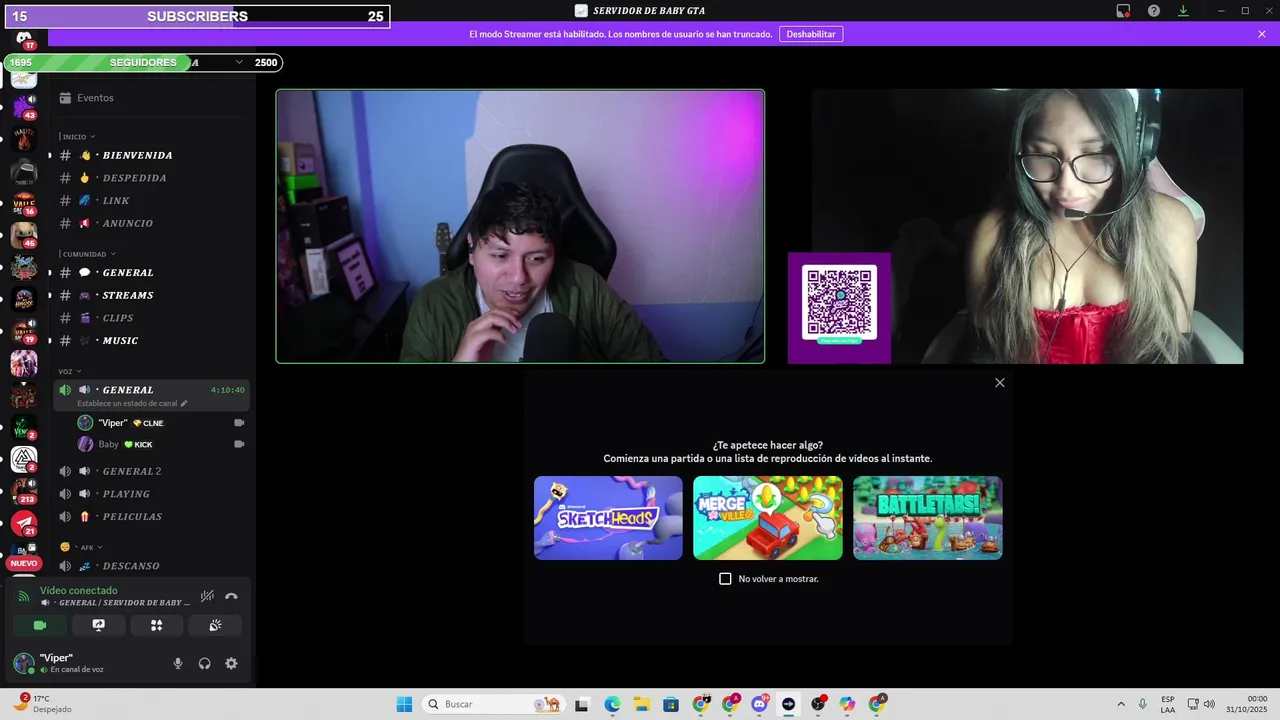Join the DESCANSO voice channel
The image size is (1280, 720).
point(152,566)
